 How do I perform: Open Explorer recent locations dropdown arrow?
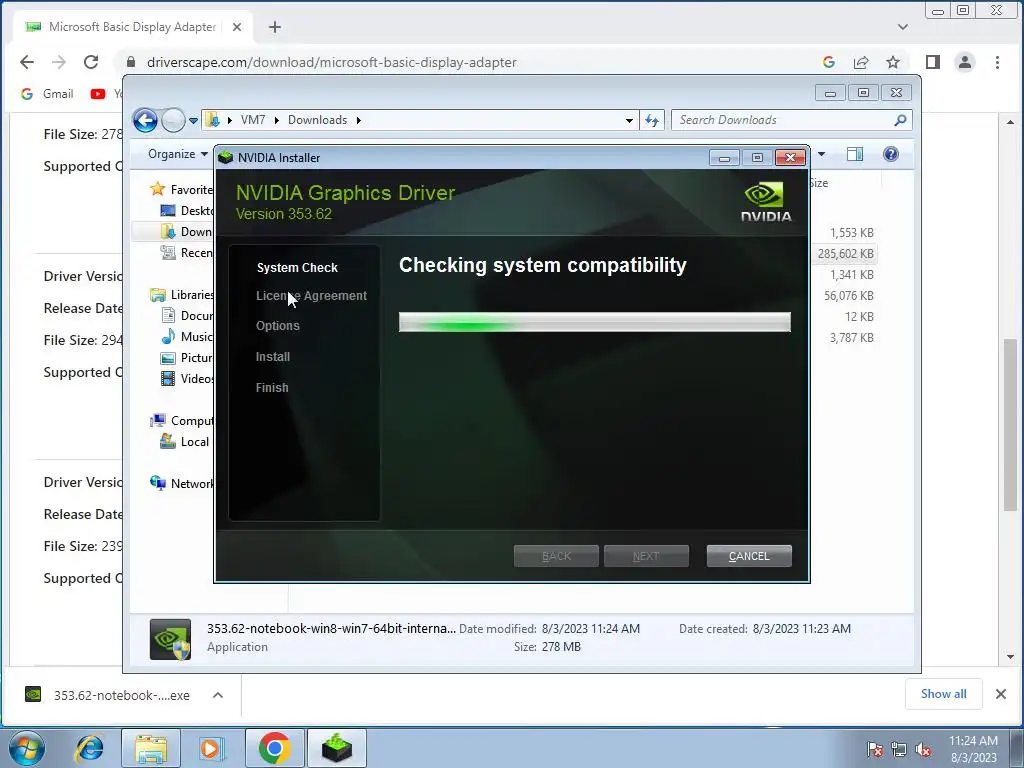tap(193, 121)
